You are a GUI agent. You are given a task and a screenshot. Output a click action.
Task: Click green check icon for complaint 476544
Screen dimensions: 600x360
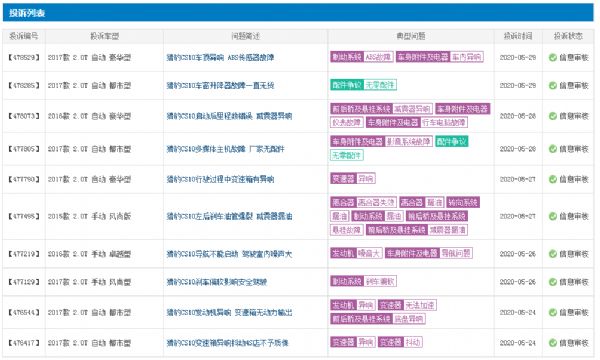552,313
